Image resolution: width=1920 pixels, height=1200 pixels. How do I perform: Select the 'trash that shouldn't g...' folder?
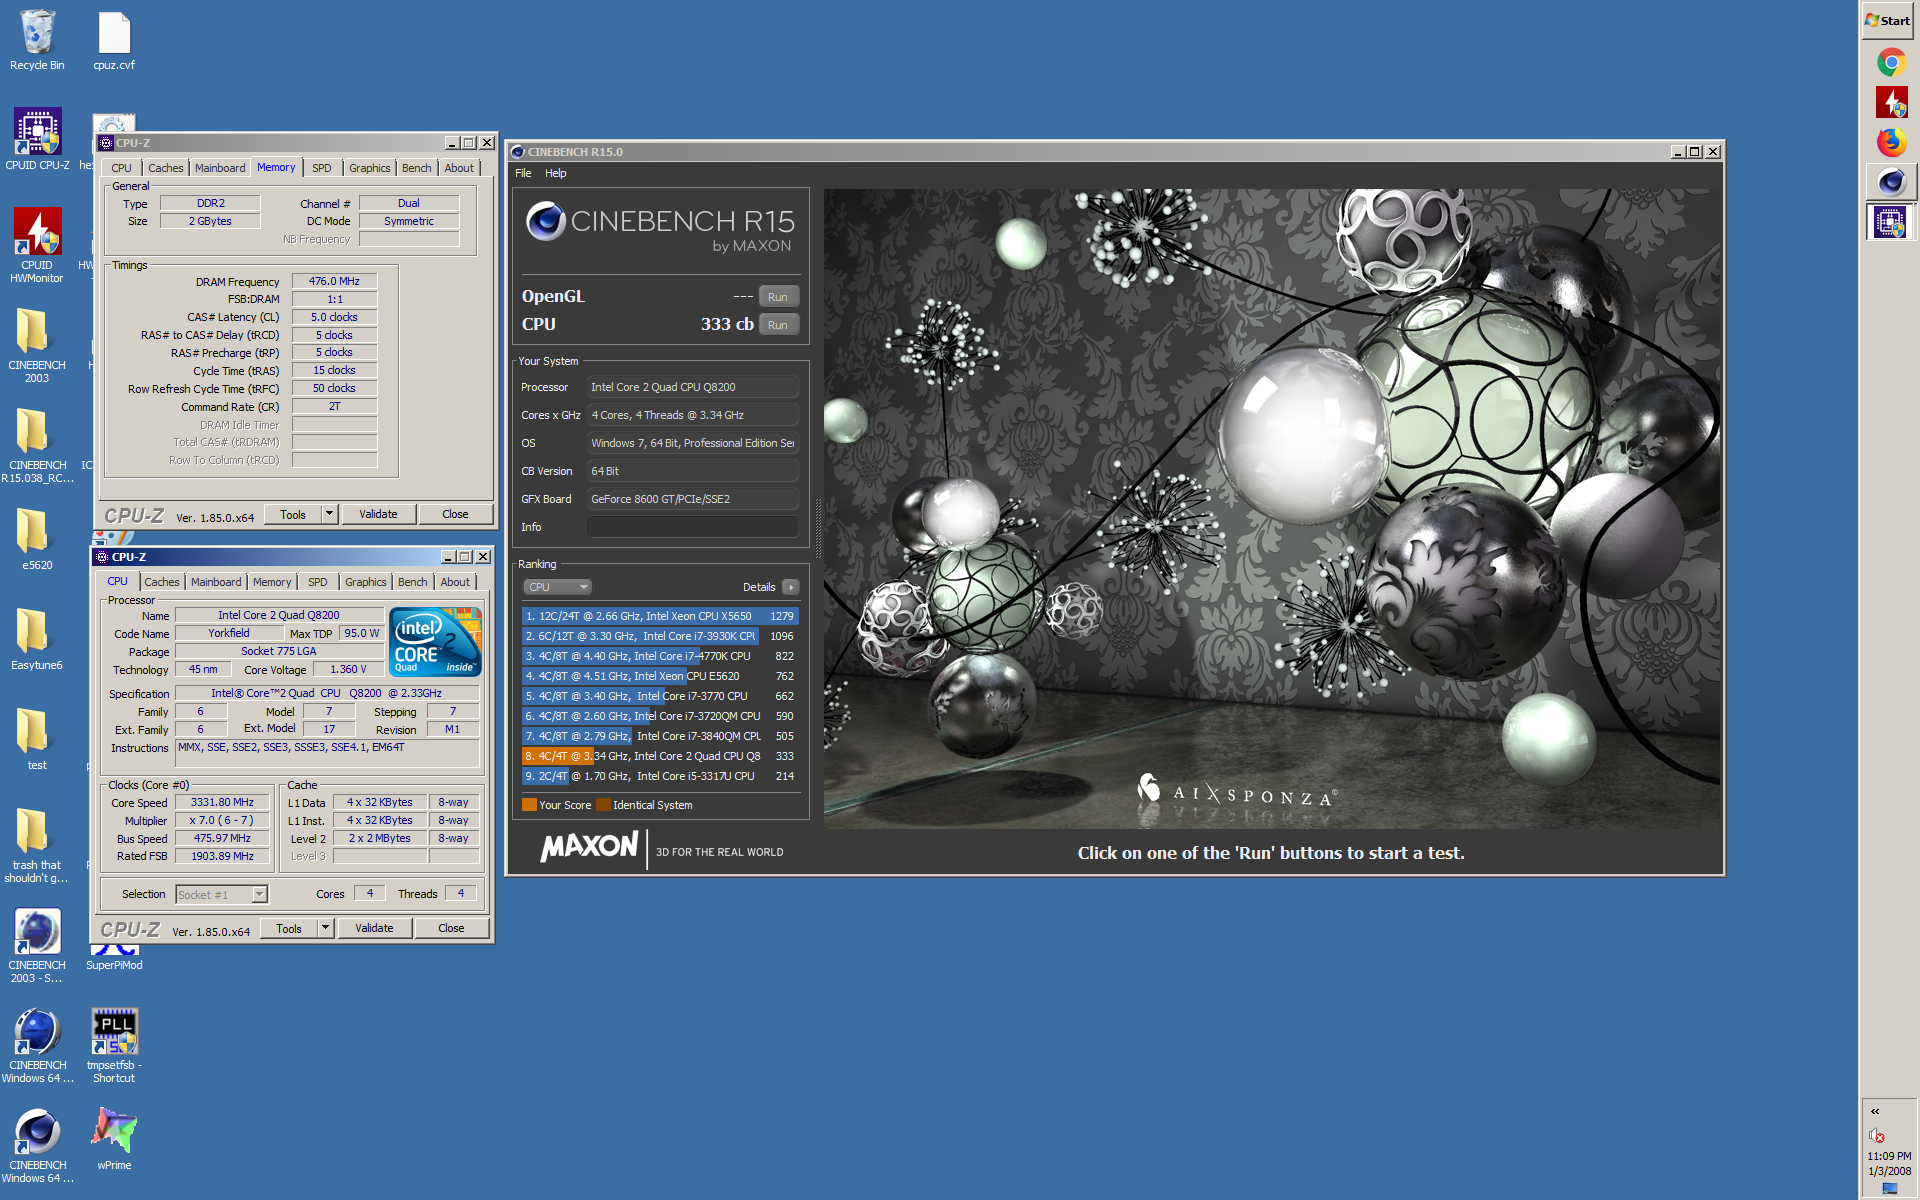37,846
